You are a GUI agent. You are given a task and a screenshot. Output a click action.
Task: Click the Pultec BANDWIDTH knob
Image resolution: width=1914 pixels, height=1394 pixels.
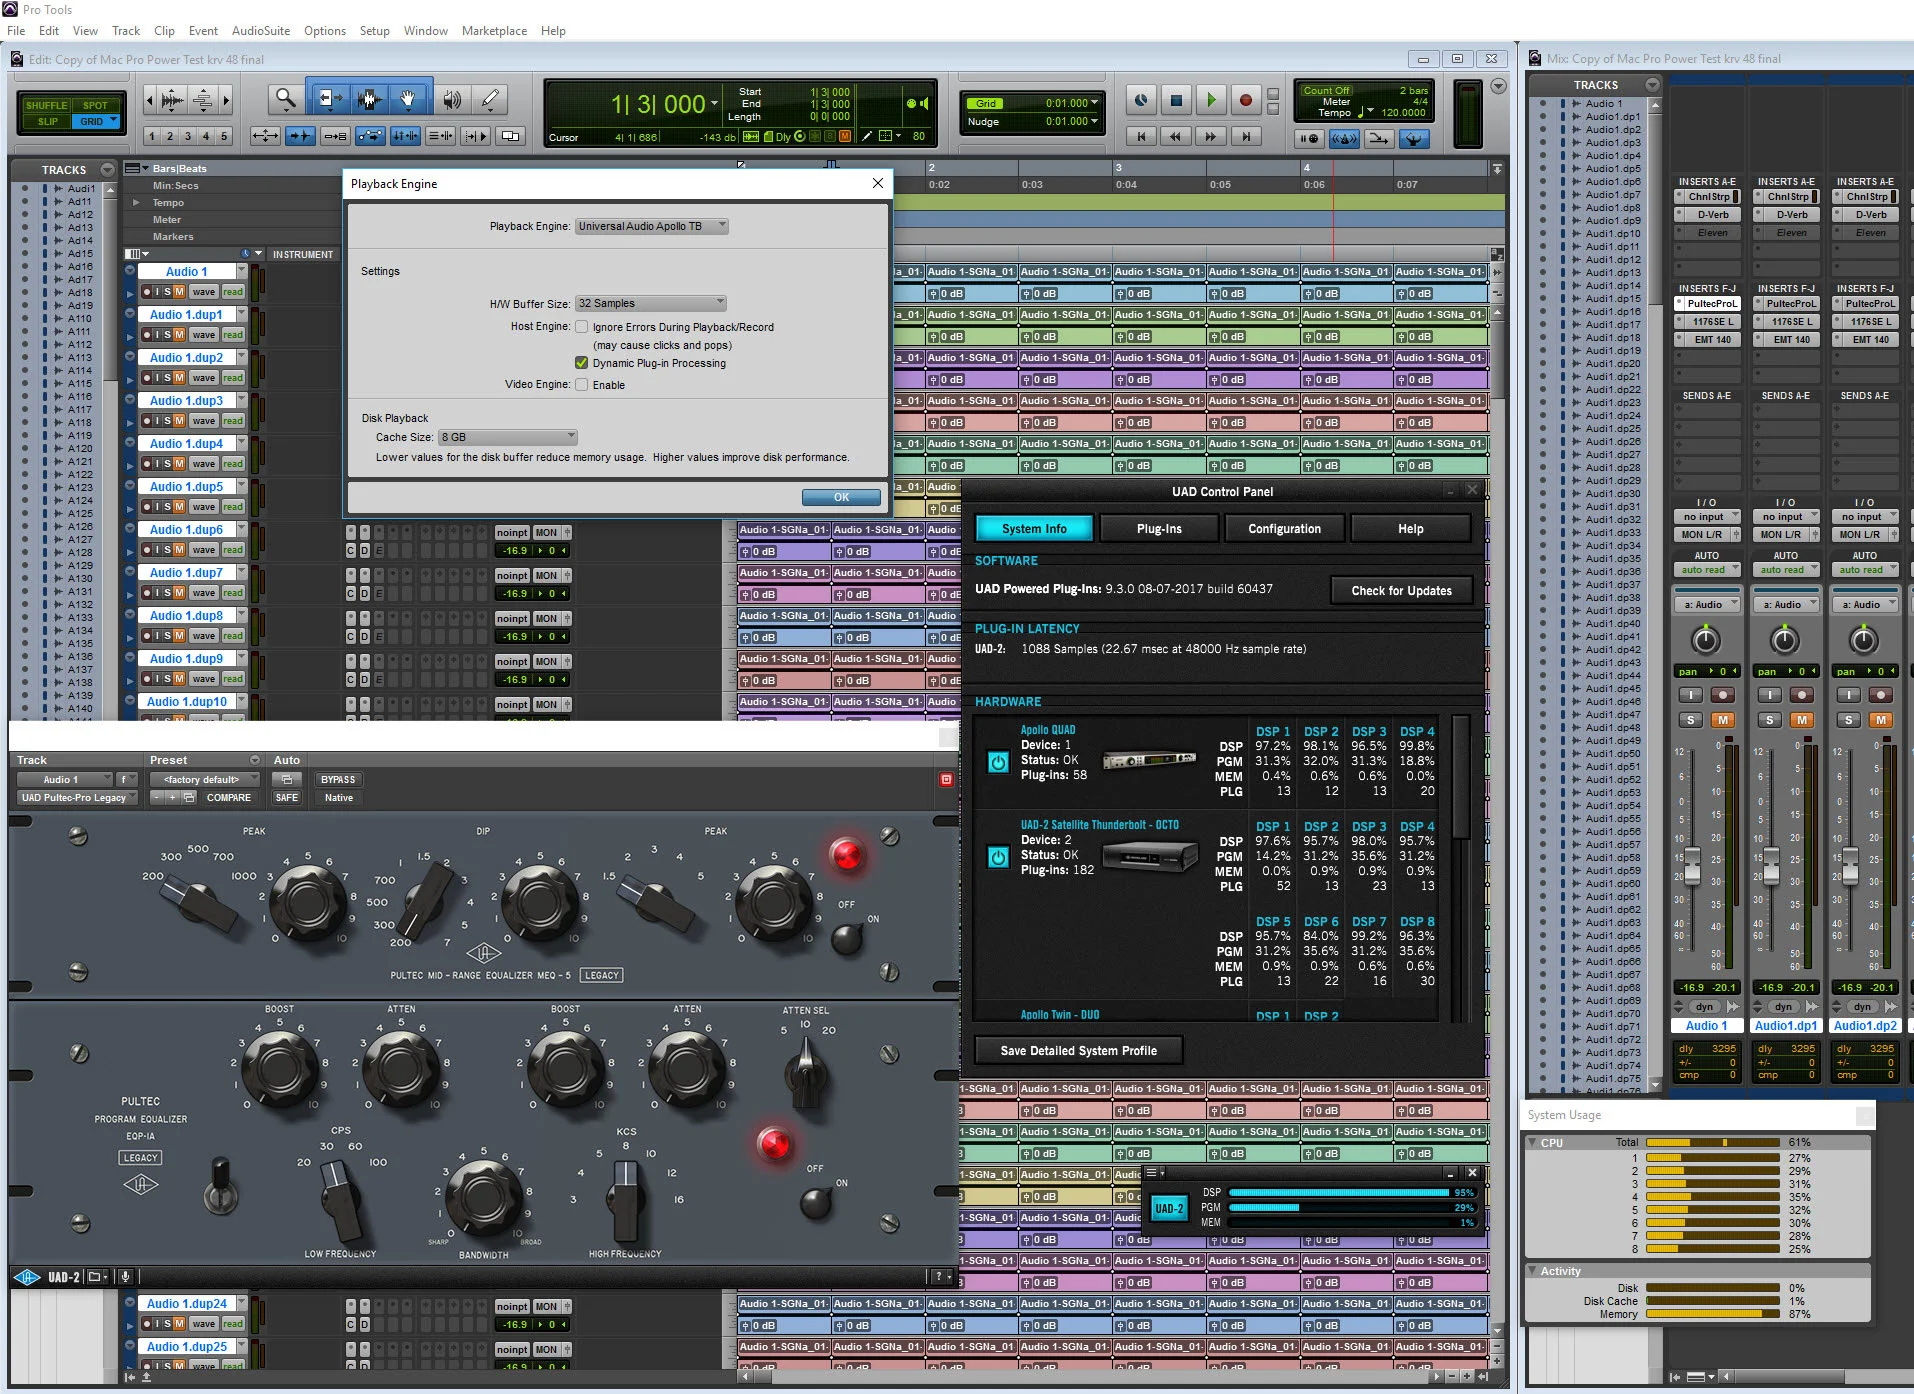pyautogui.click(x=485, y=1195)
